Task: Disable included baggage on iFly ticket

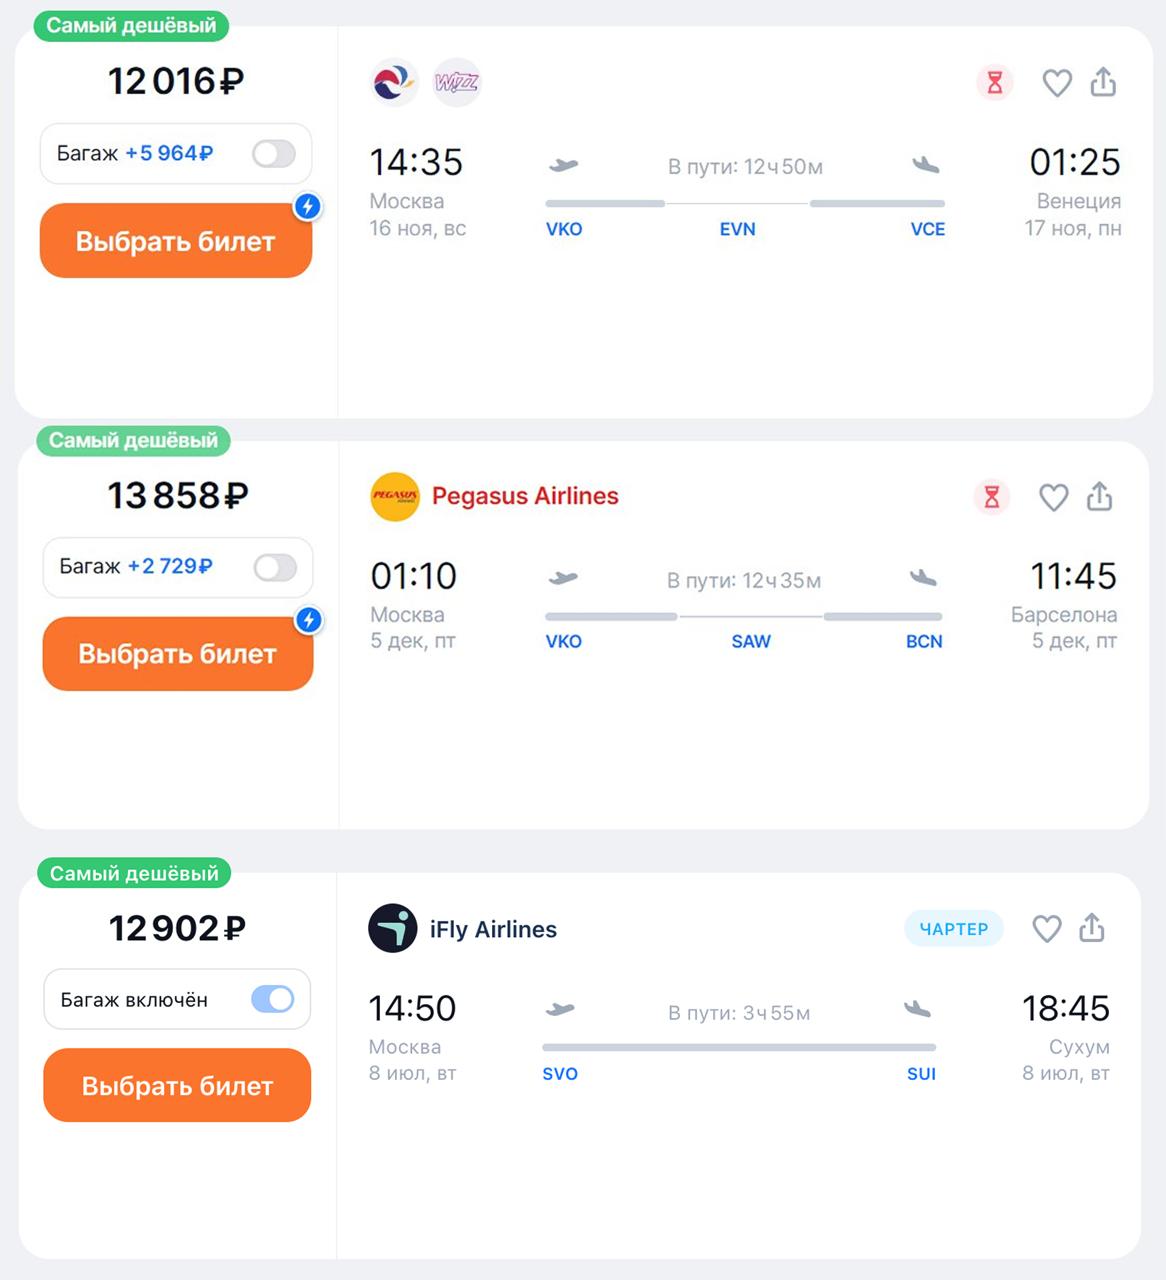Action: [x=272, y=999]
